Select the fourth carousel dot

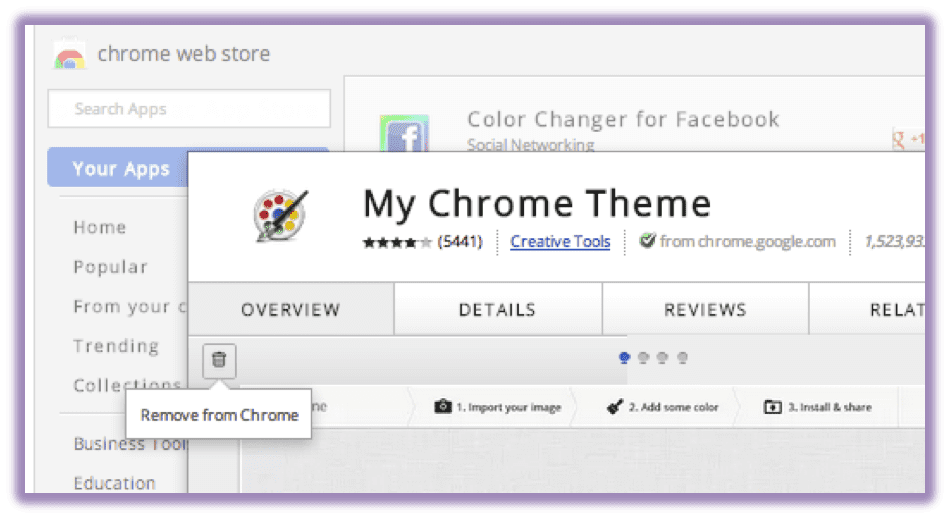tap(682, 357)
